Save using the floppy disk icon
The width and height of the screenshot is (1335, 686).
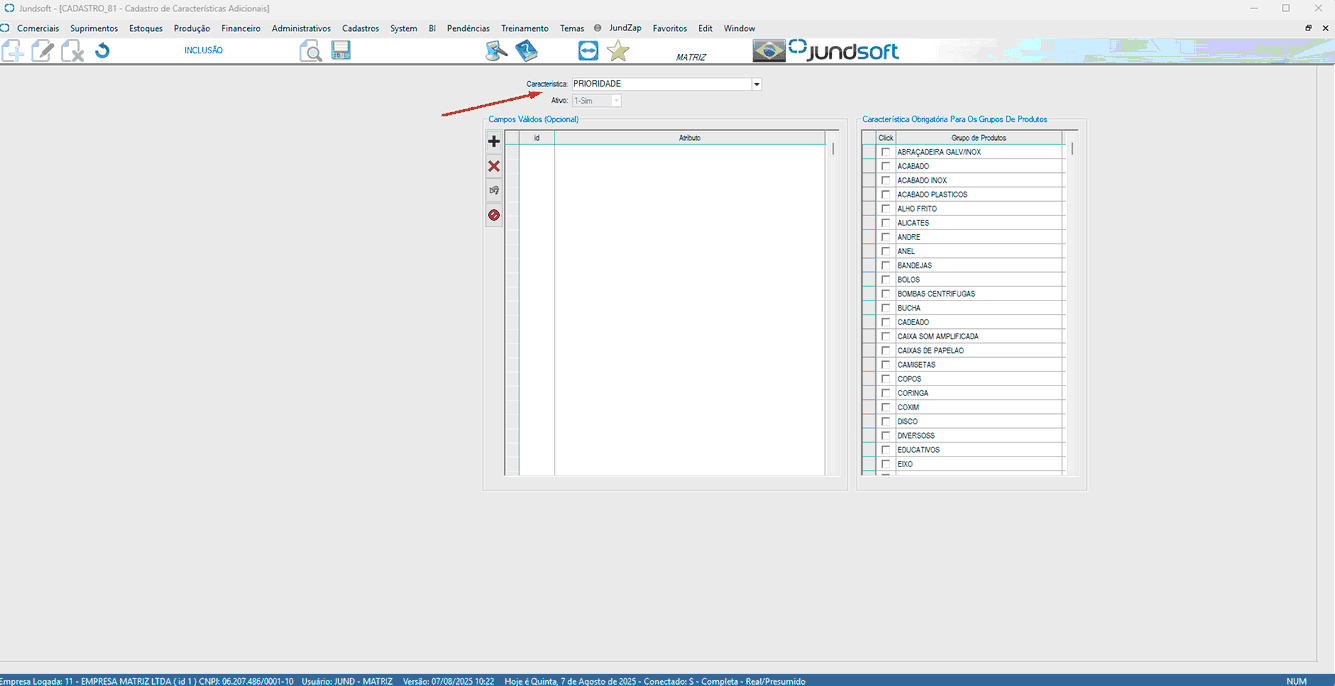pyautogui.click(x=341, y=51)
